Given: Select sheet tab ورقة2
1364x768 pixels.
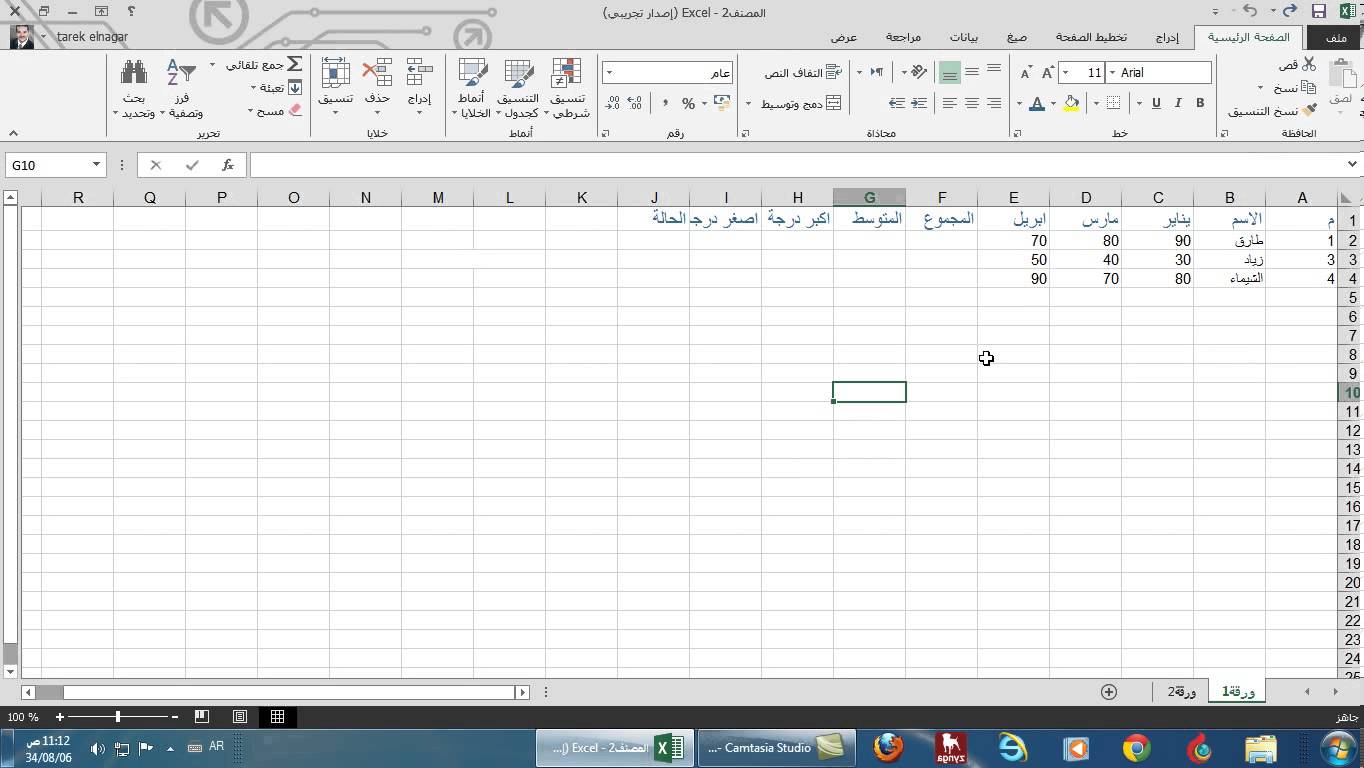Looking at the screenshot, I should coord(1182,691).
